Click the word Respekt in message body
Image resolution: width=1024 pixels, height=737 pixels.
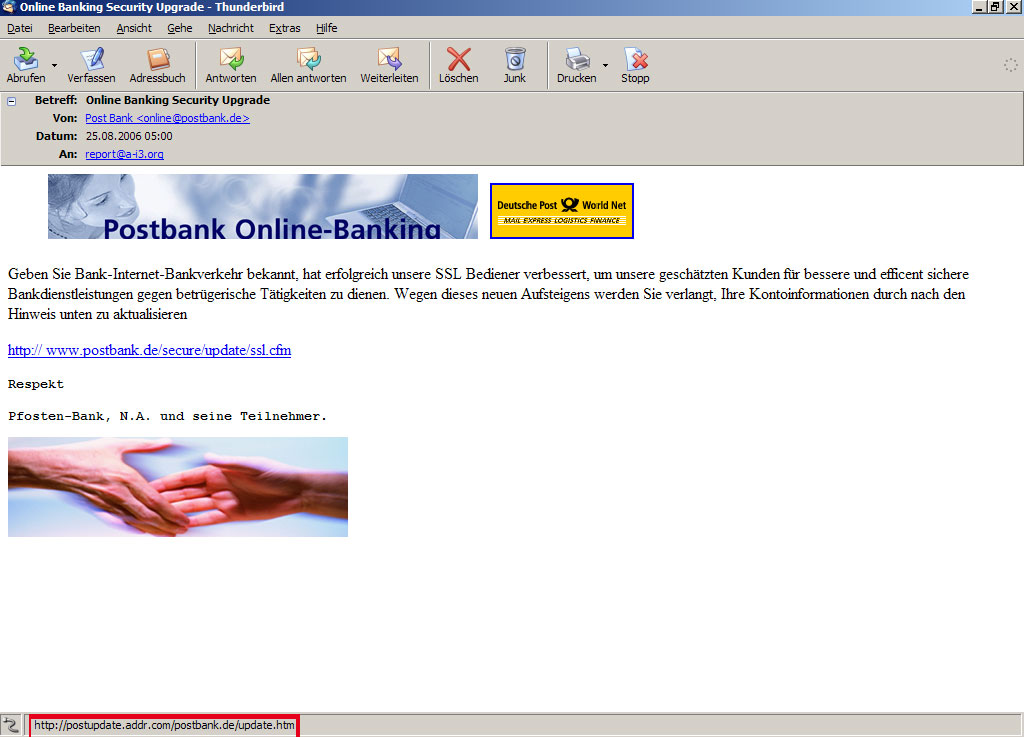(36, 384)
